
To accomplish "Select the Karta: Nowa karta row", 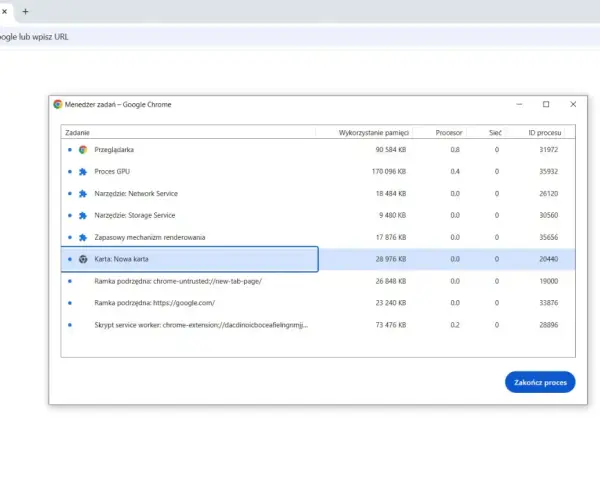I will point(318,259).
